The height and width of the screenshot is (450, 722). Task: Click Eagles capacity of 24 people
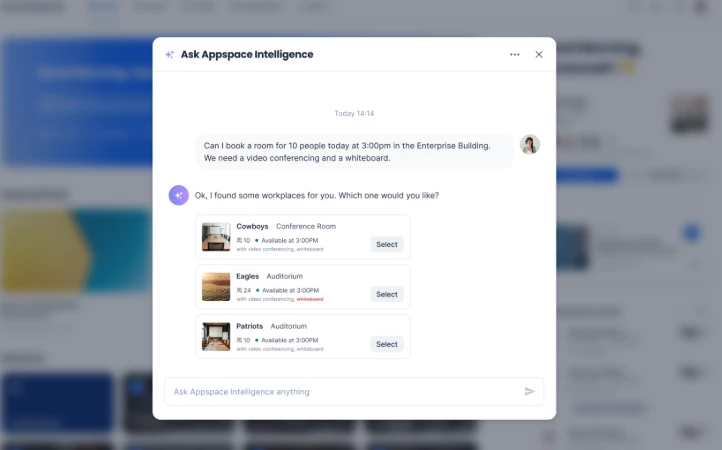[x=244, y=290]
